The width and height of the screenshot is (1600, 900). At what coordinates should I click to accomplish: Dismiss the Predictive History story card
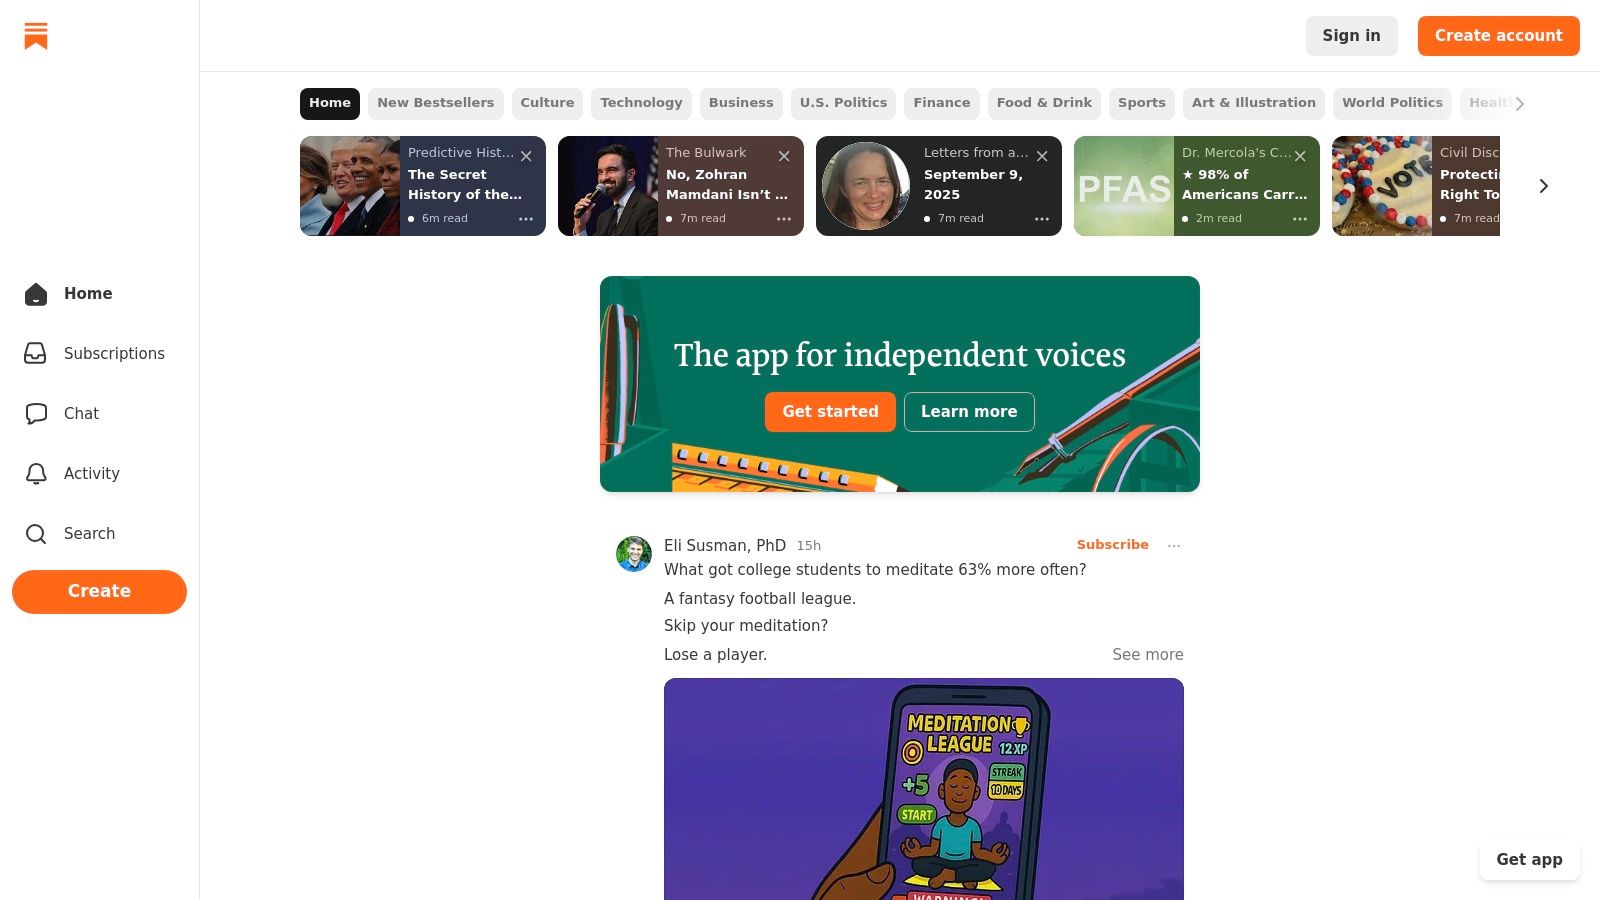pos(526,156)
